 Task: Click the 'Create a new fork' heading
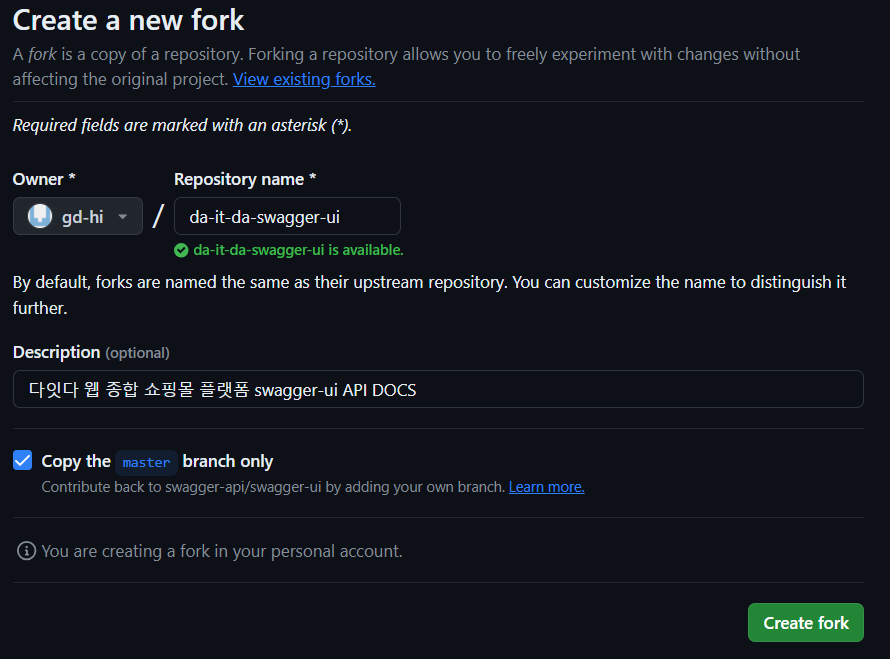click(x=128, y=20)
